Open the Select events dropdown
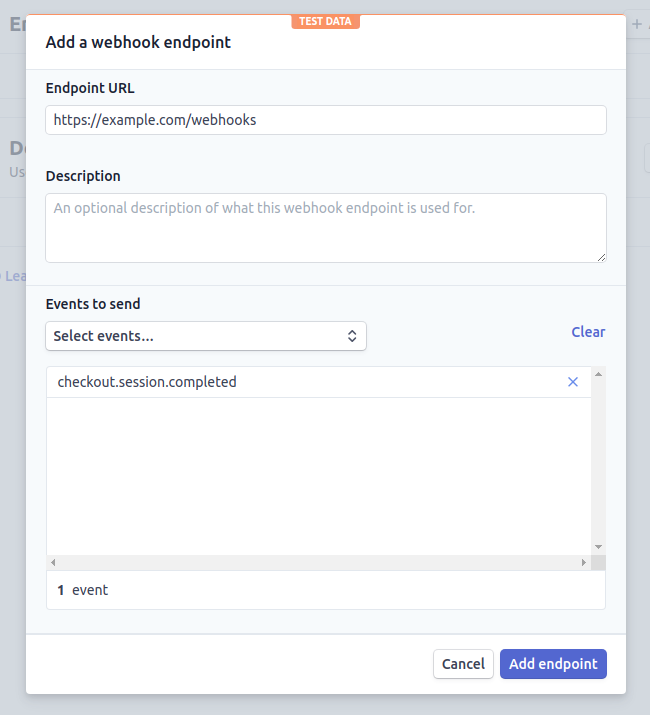 pyautogui.click(x=206, y=336)
